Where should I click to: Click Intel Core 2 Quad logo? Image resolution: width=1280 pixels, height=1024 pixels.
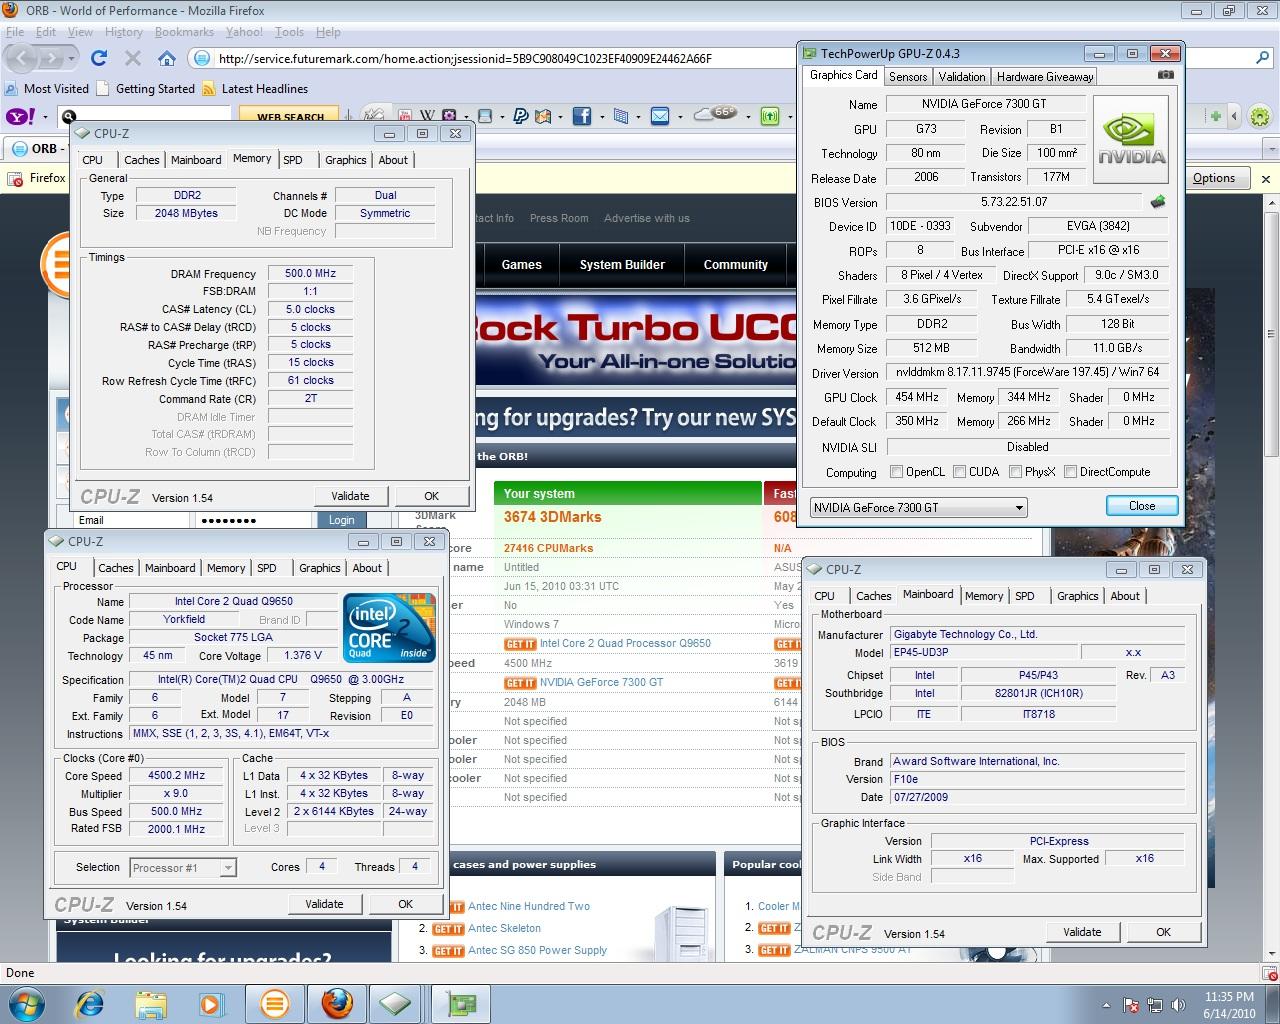pos(389,628)
